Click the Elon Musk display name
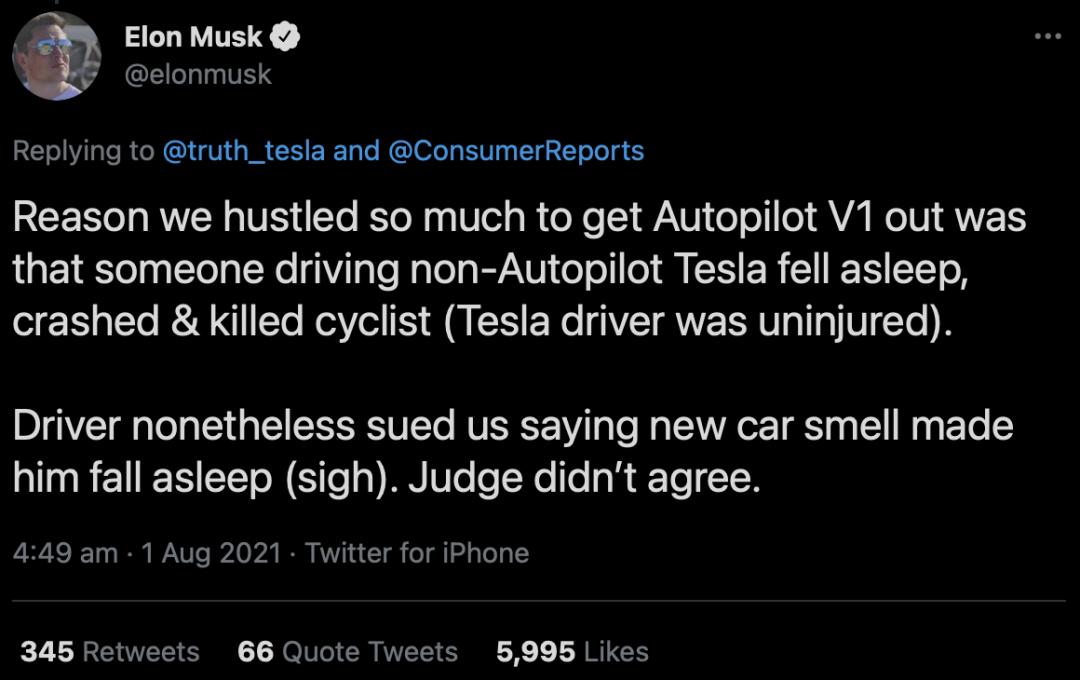 193,38
